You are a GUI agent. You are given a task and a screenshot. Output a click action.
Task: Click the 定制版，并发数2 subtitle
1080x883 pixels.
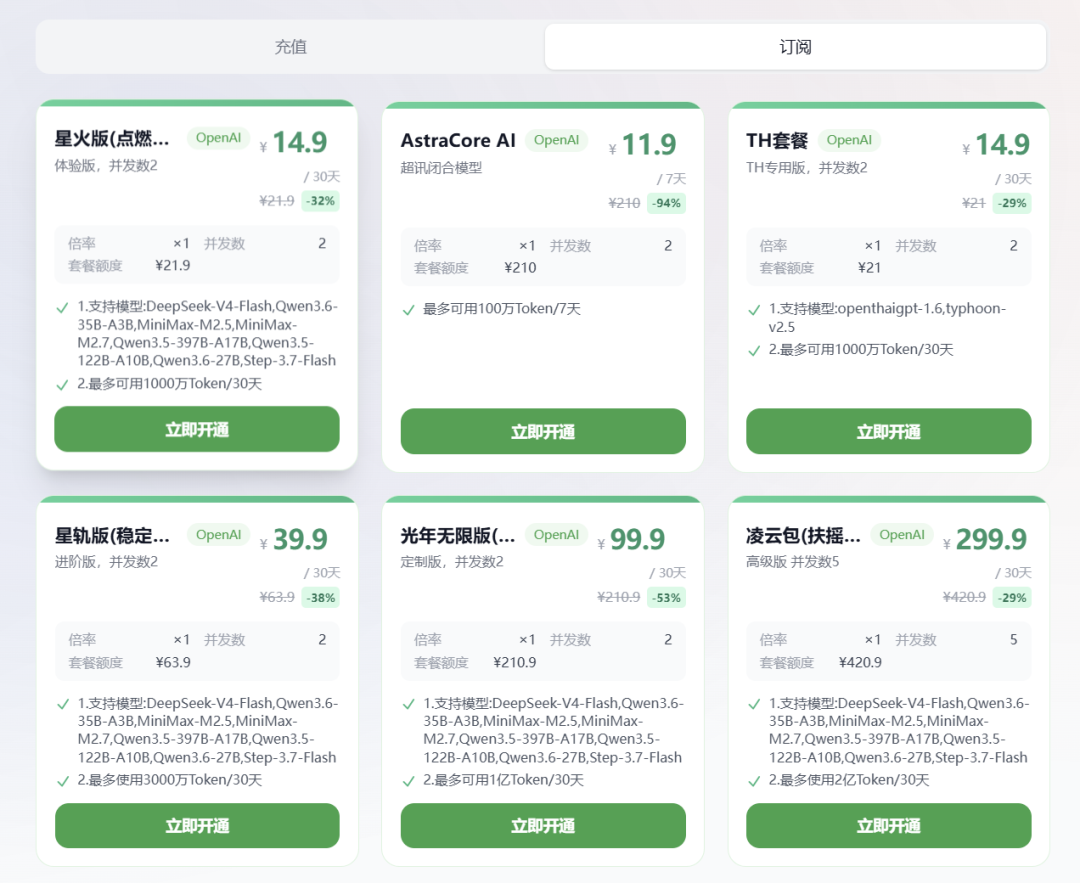pyautogui.click(x=452, y=562)
